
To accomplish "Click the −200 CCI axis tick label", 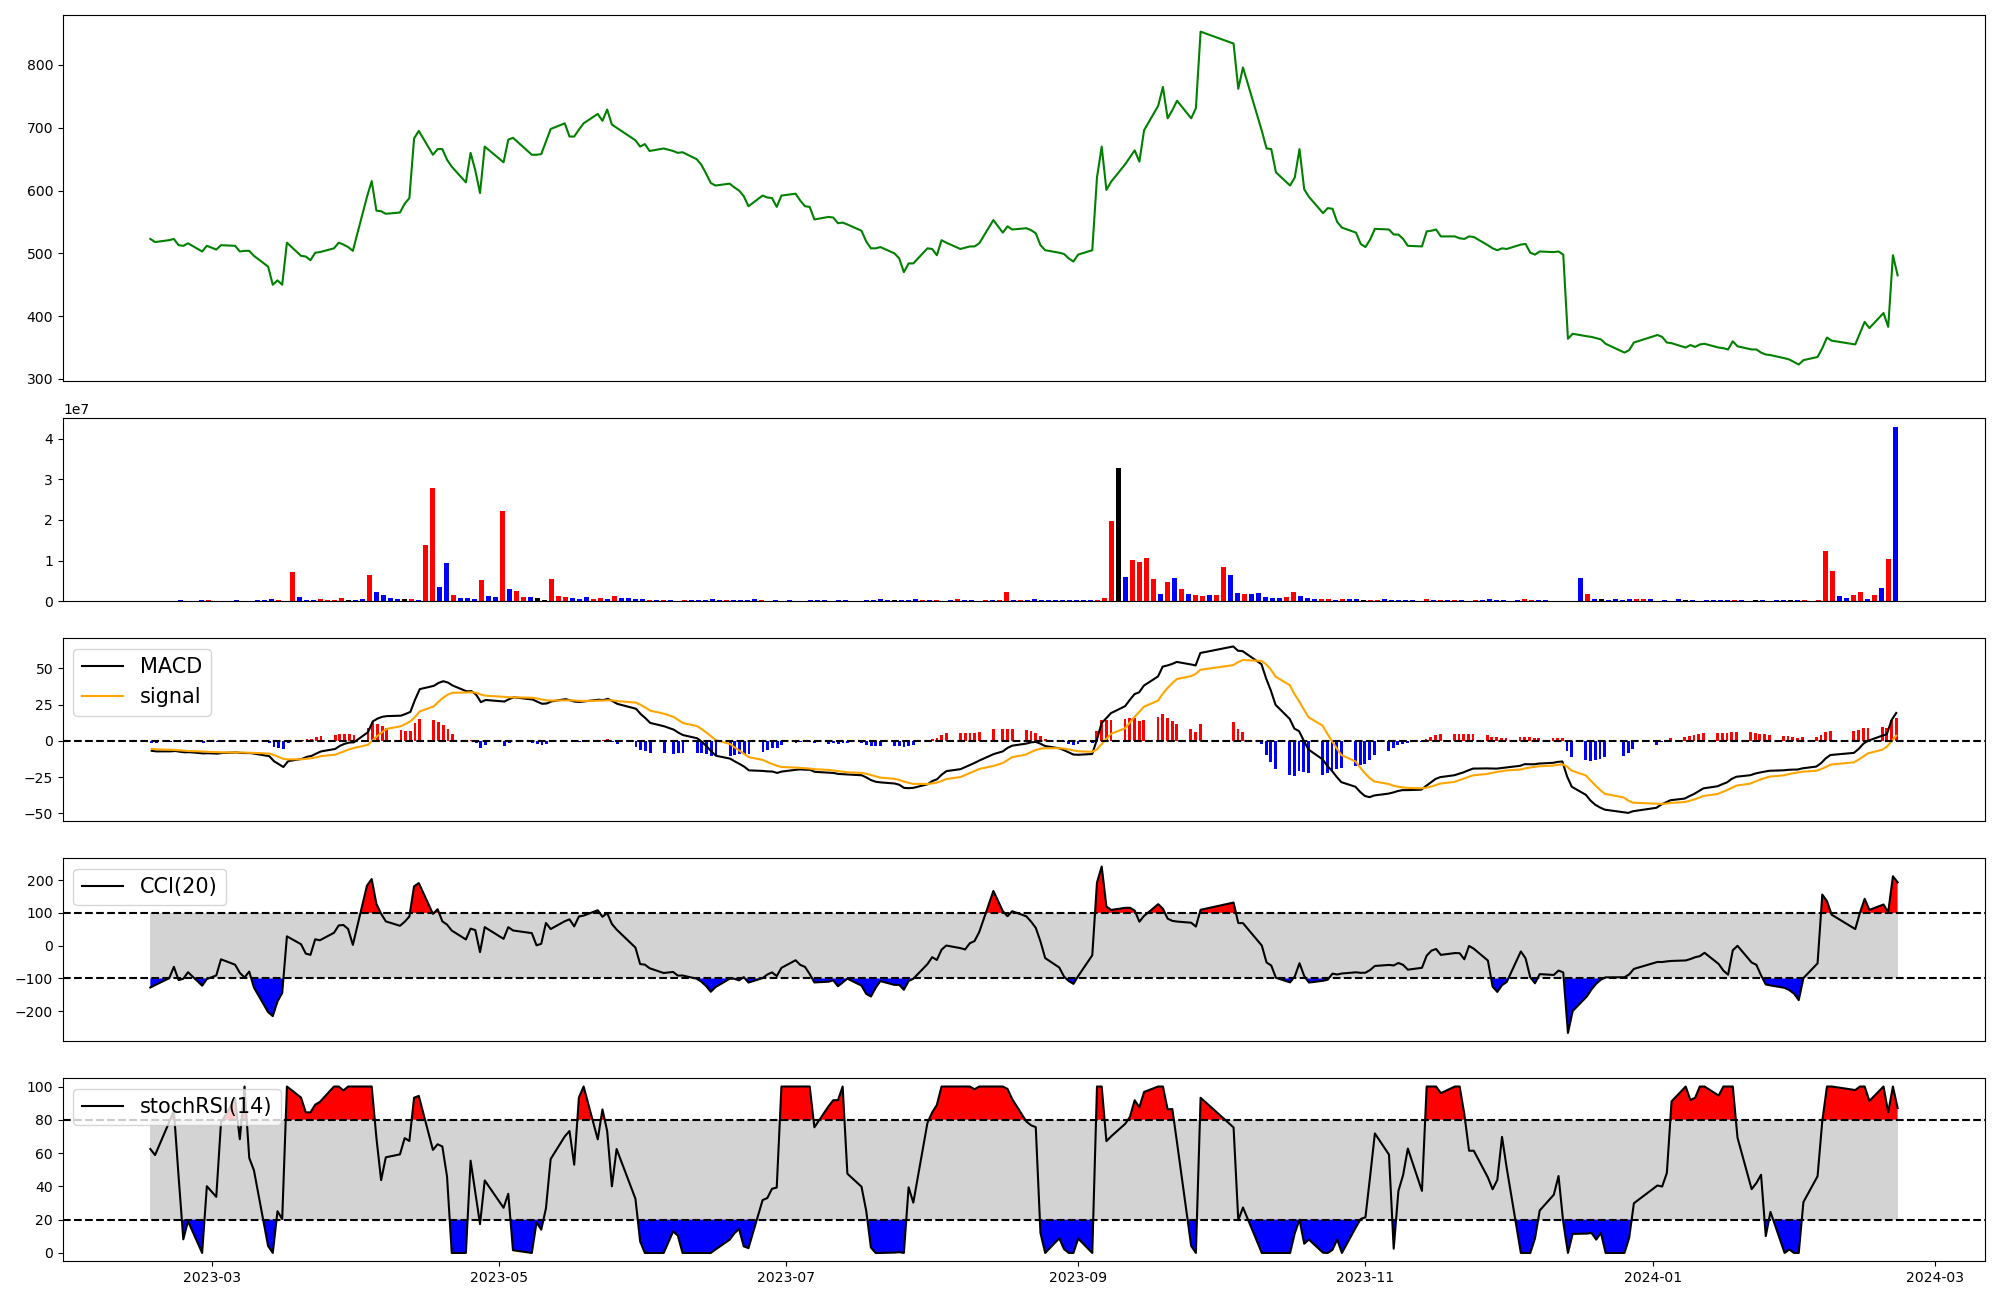I will (x=36, y=1012).
